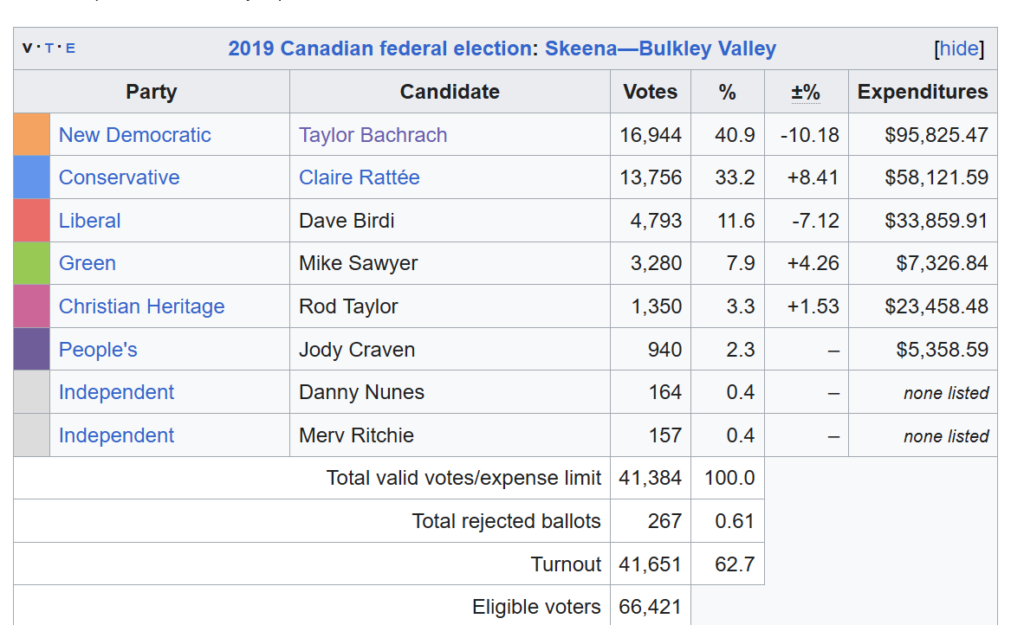
Task: Click the Liberal party link
Action: pyautogui.click(x=90, y=221)
